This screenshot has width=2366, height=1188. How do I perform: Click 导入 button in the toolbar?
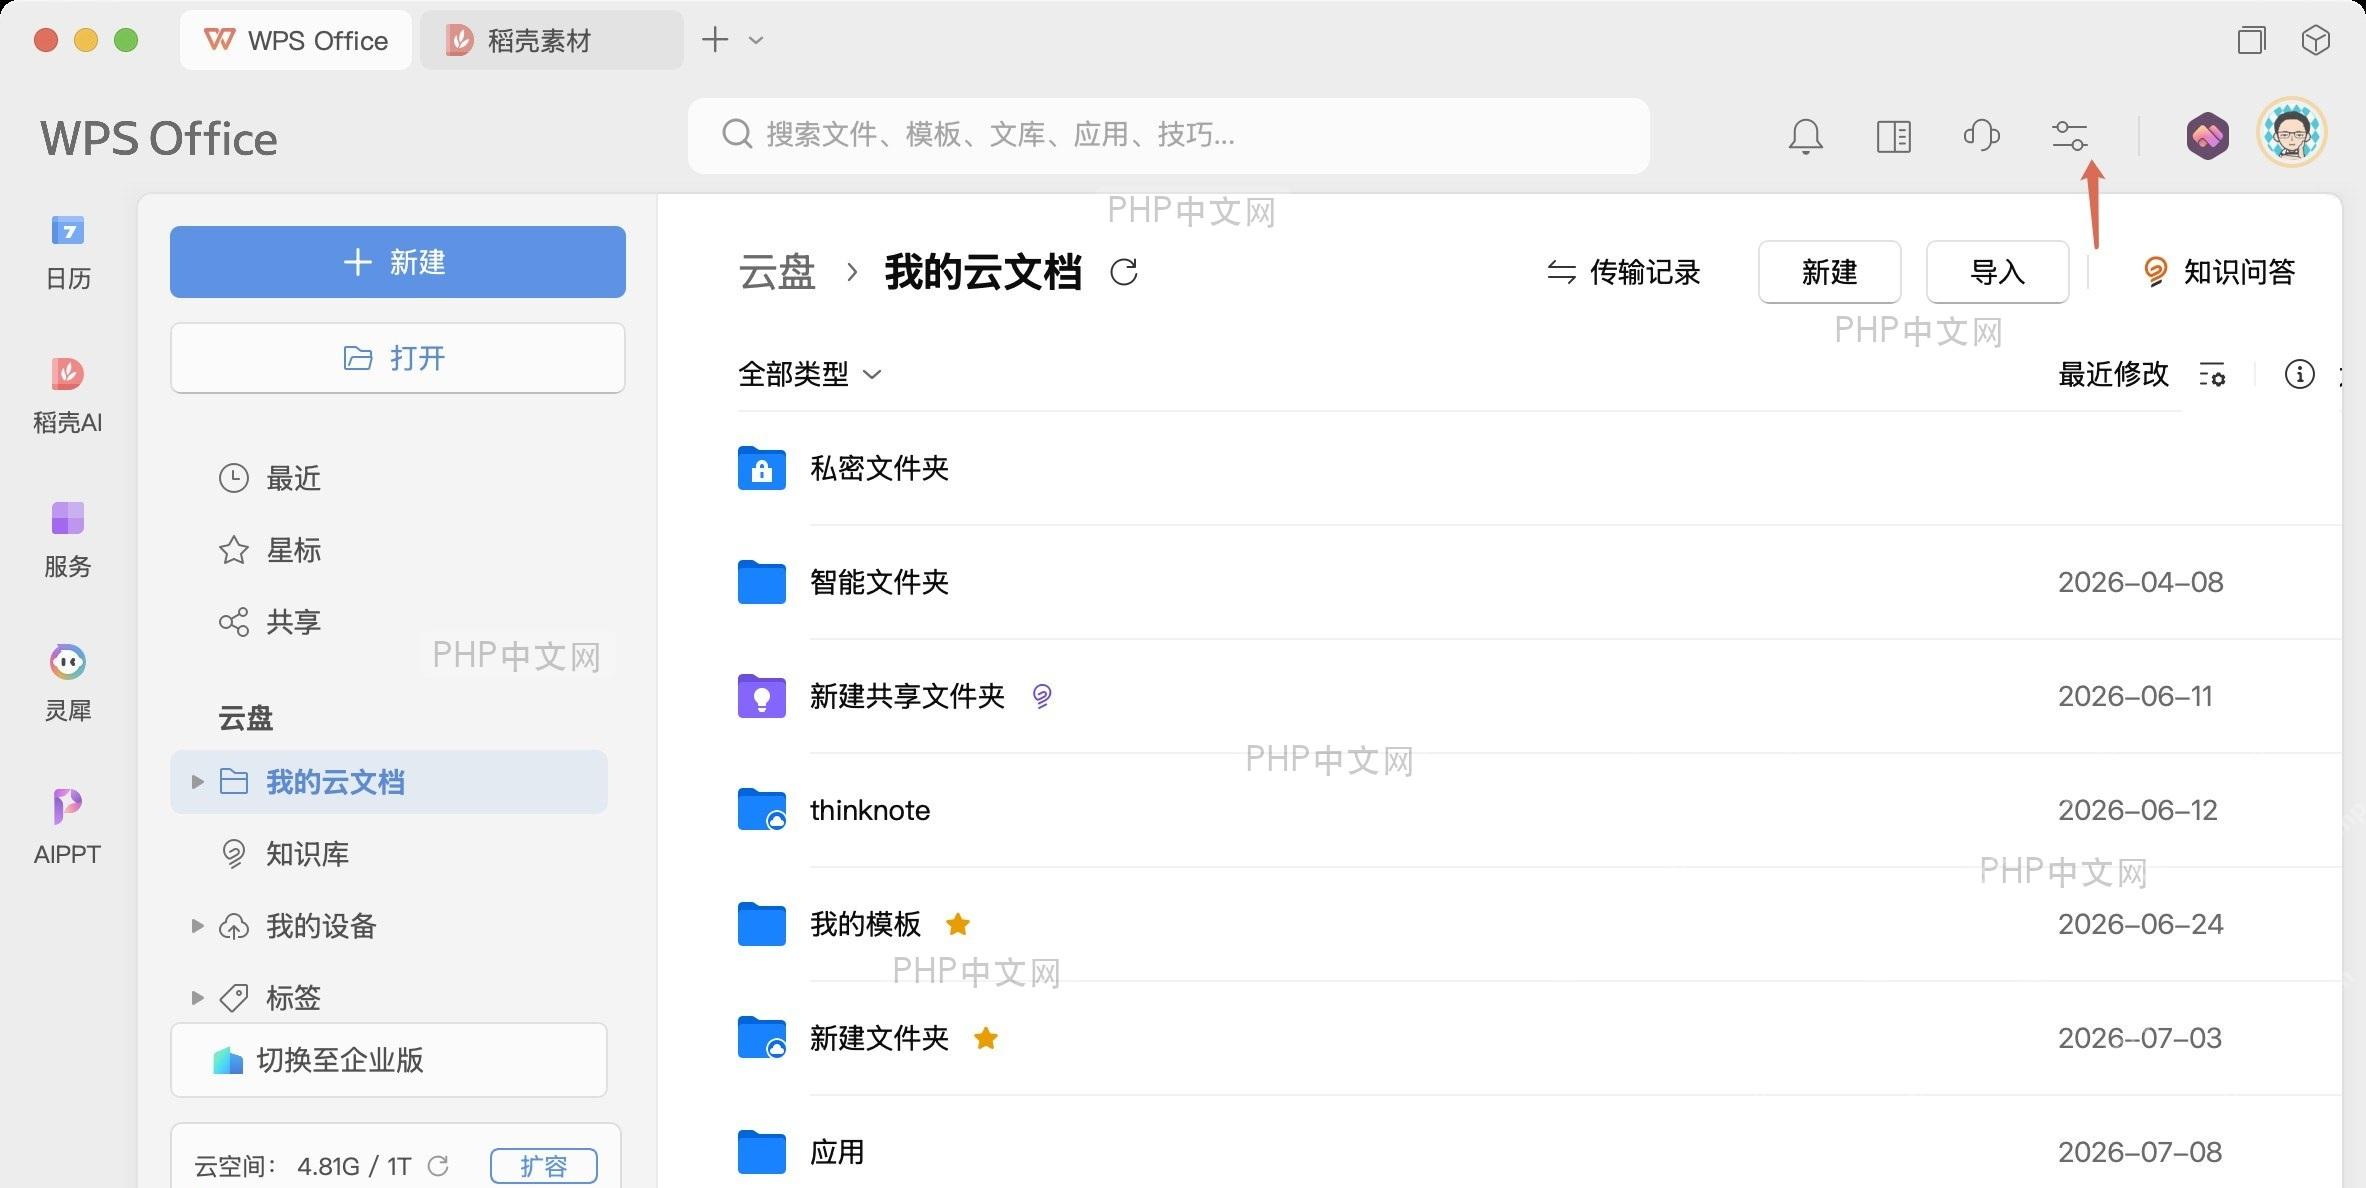coord(1997,272)
